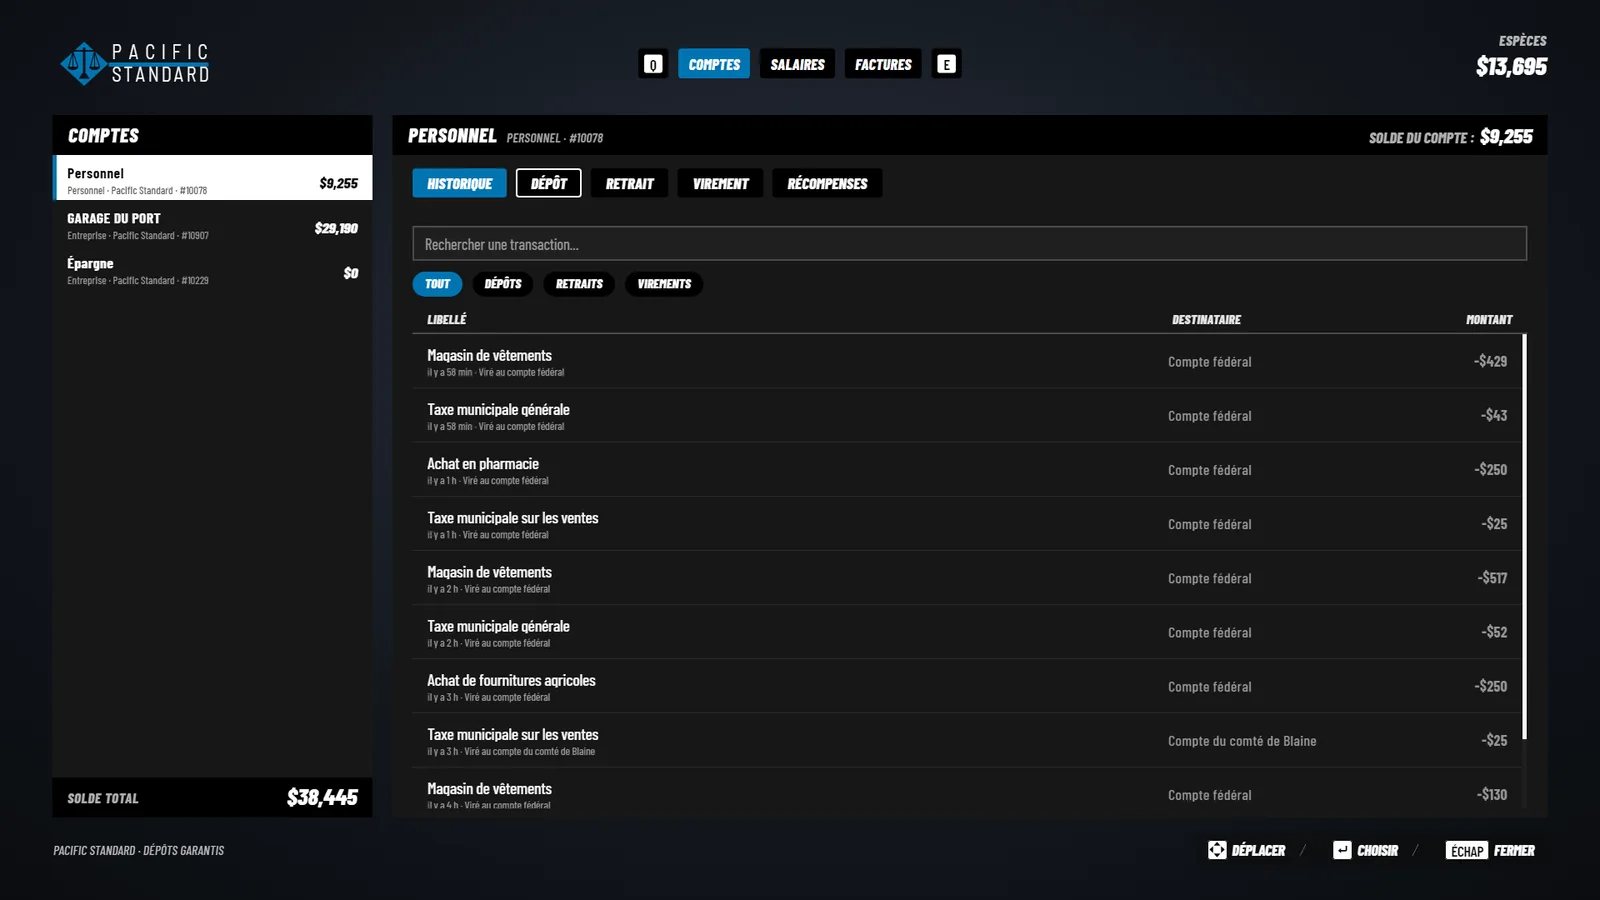The height and width of the screenshot is (900, 1600).
Task: Click the Fermer label
Action: tap(1514, 851)
